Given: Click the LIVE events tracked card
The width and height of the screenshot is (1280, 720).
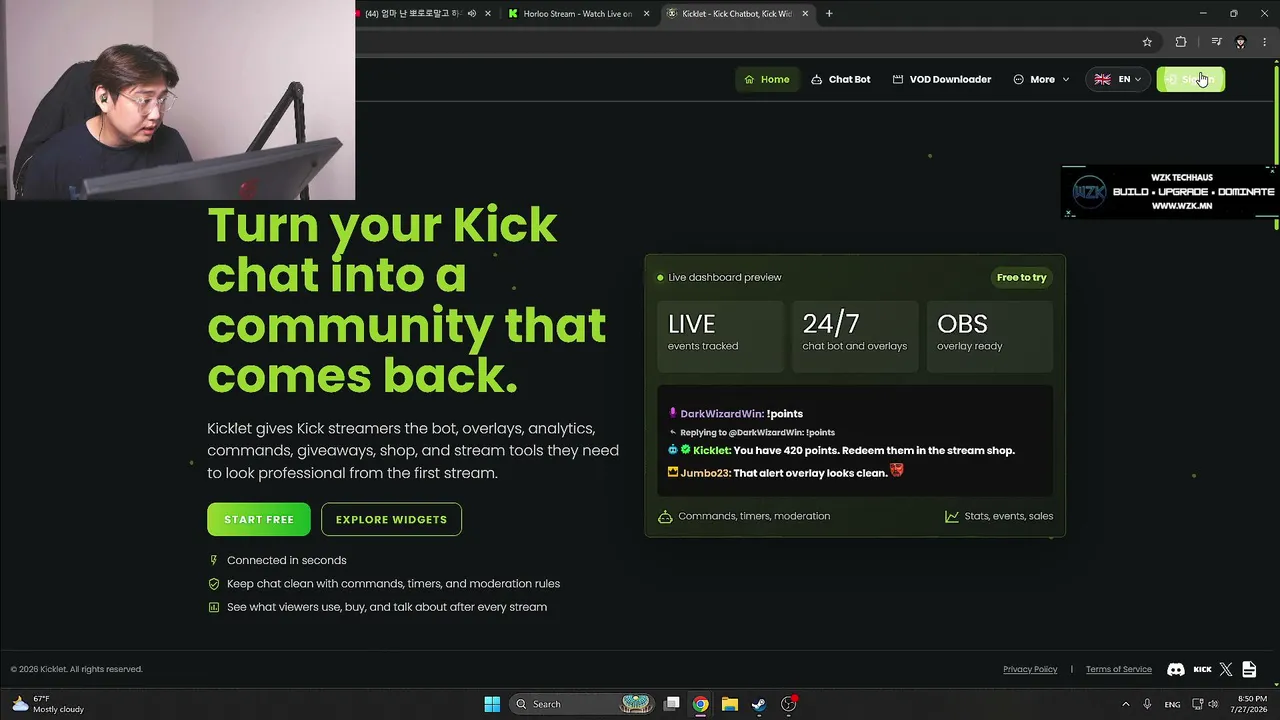Looking at the screenshot, I should pyautogui.click(x=720, y=336).
